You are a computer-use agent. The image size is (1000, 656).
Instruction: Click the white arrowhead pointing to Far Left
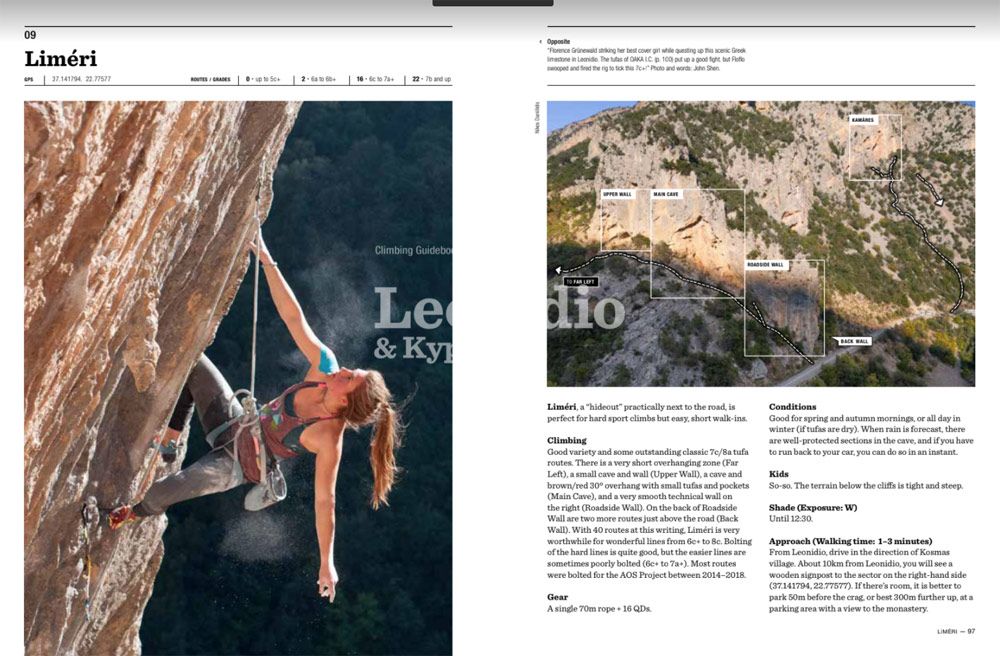pos(558,270)
